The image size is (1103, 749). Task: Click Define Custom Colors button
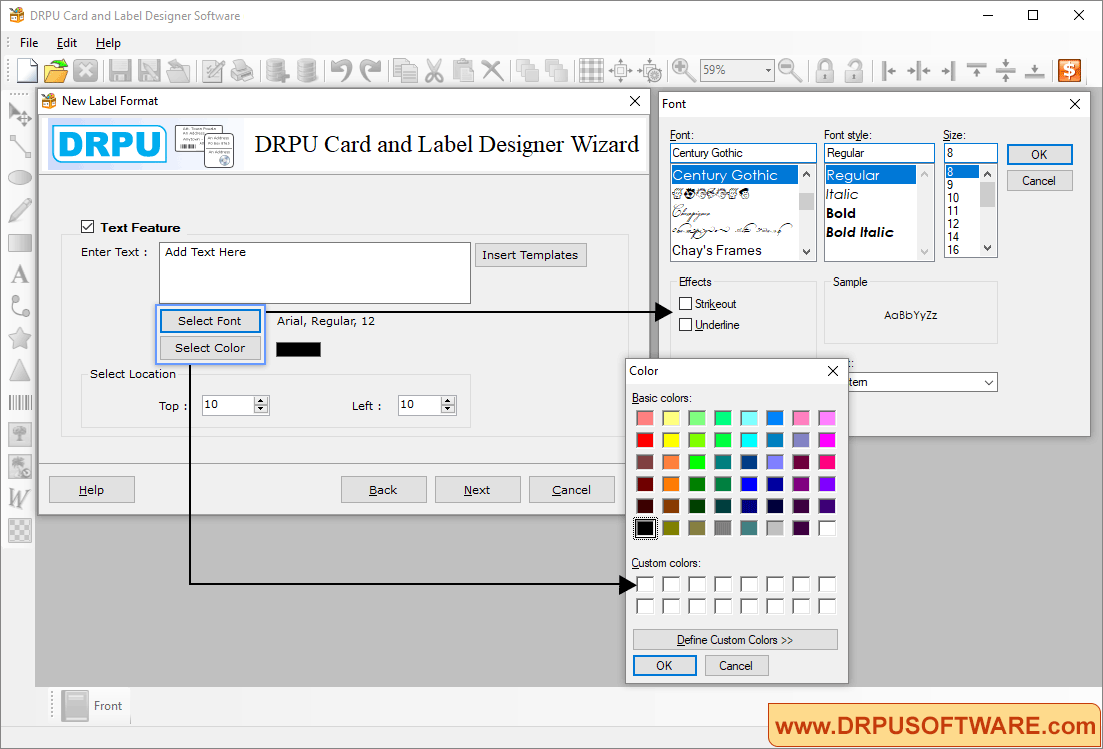[735, 639]
